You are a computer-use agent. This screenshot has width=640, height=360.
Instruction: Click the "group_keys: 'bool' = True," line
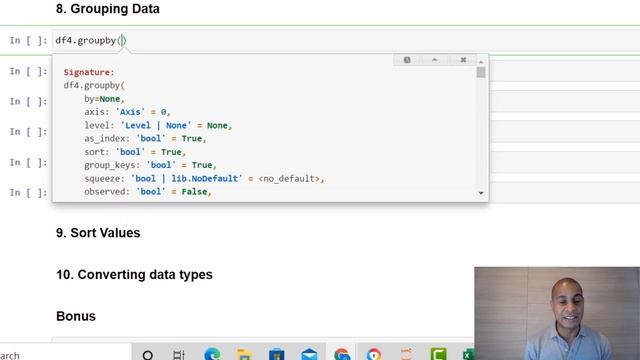coord(150,165)
